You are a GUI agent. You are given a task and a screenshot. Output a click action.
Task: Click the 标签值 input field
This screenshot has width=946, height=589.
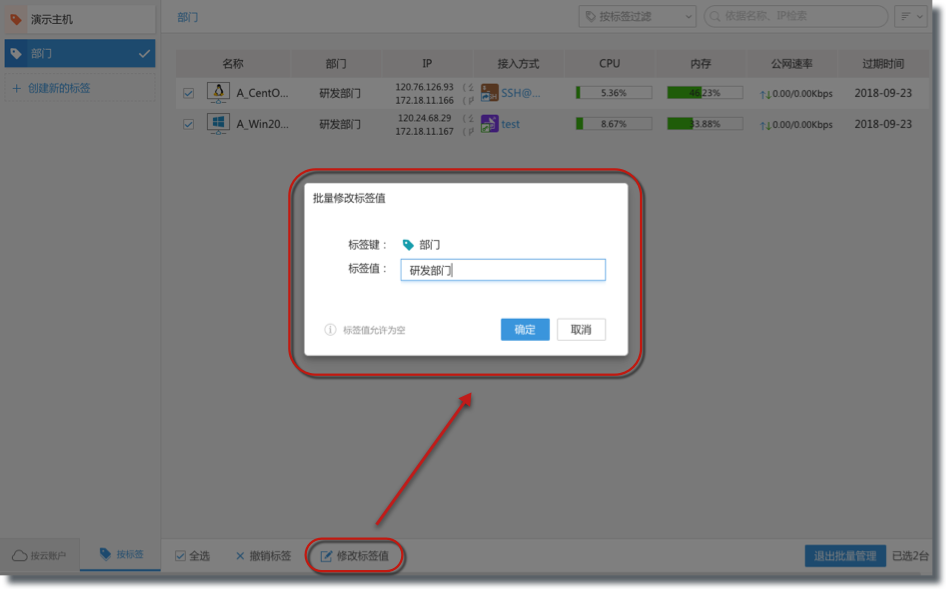pos(502,270)
